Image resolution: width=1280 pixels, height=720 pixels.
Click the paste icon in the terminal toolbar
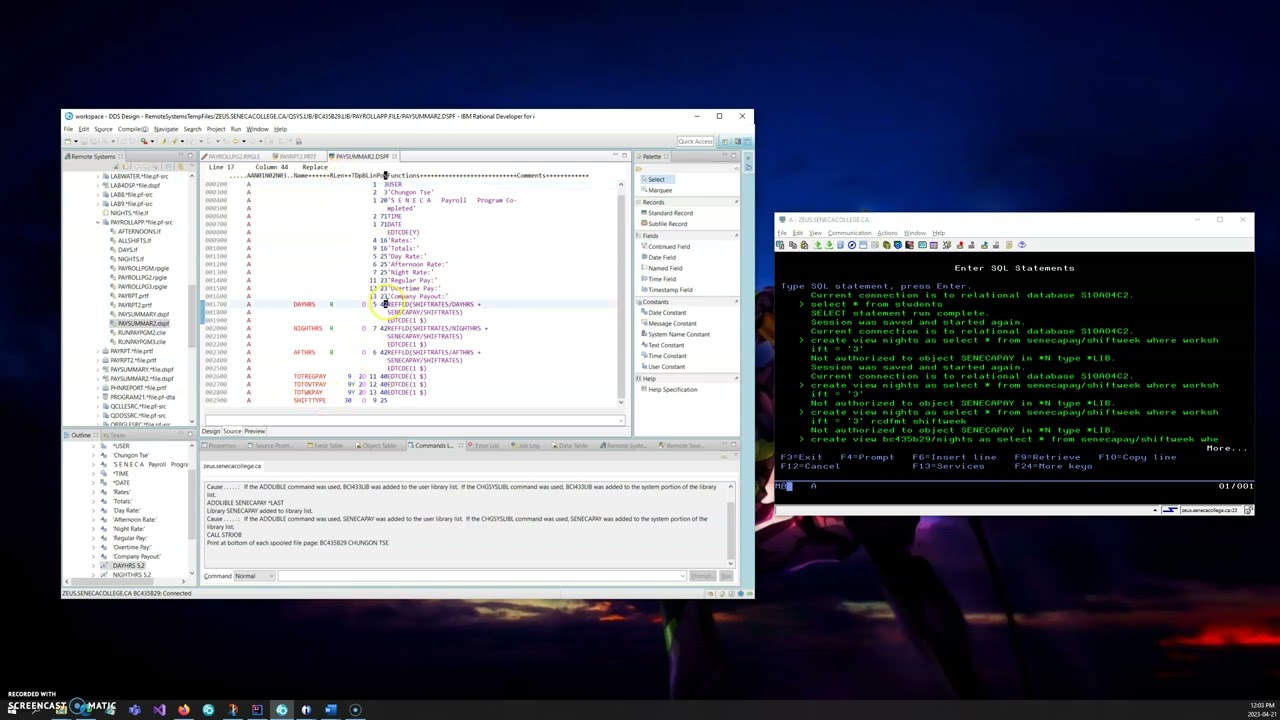805,245
